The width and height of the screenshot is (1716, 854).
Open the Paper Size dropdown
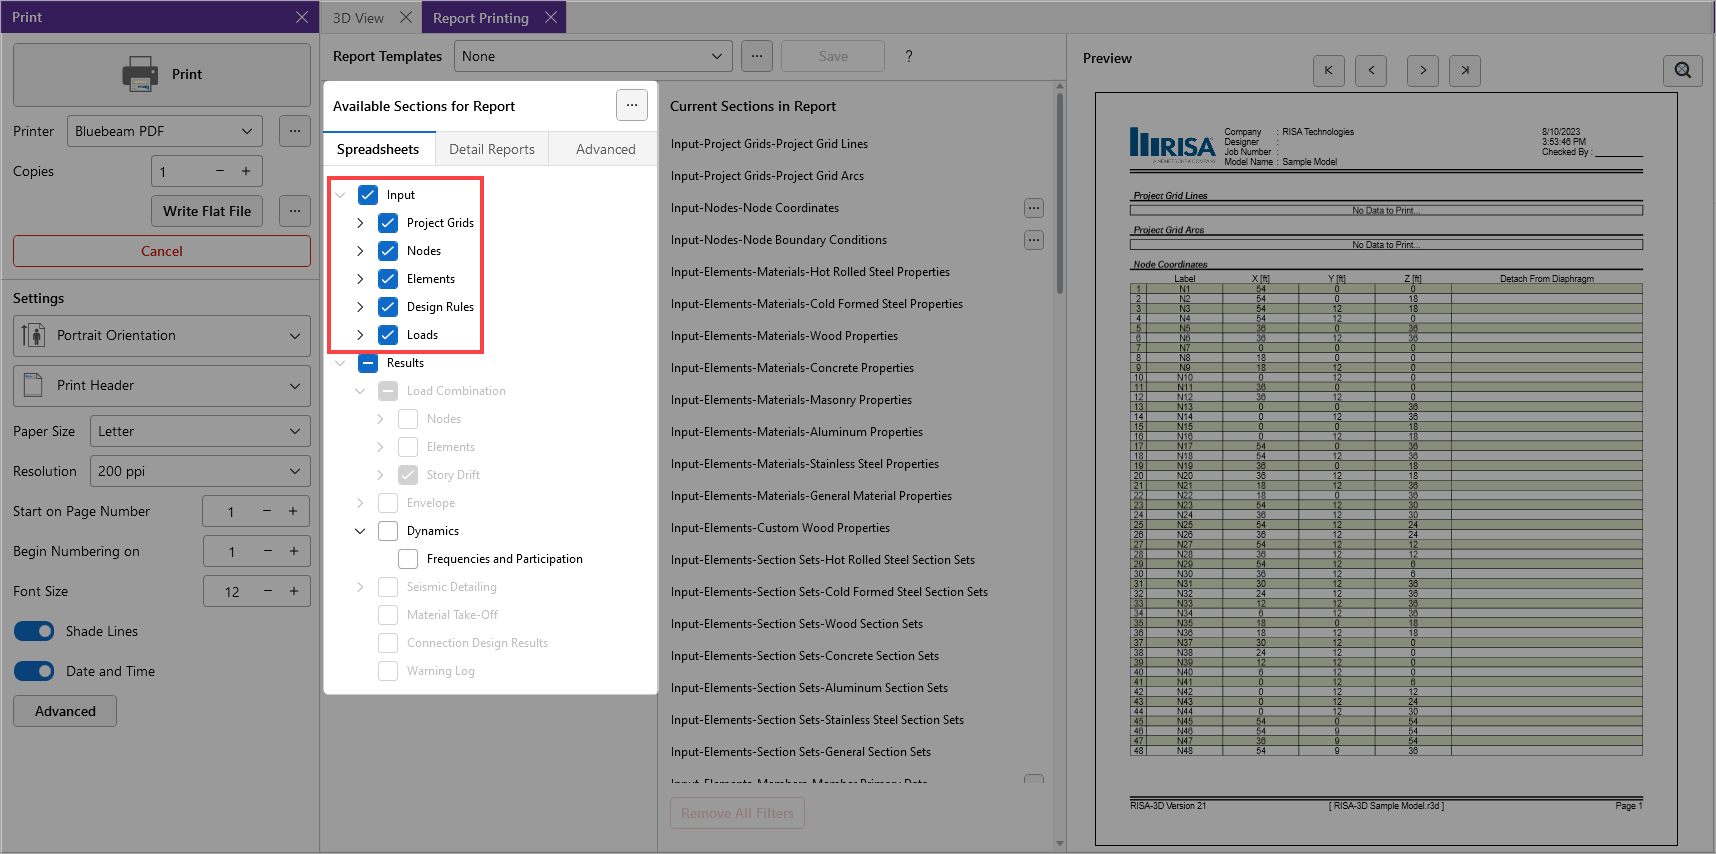click(x=200, y=431)
